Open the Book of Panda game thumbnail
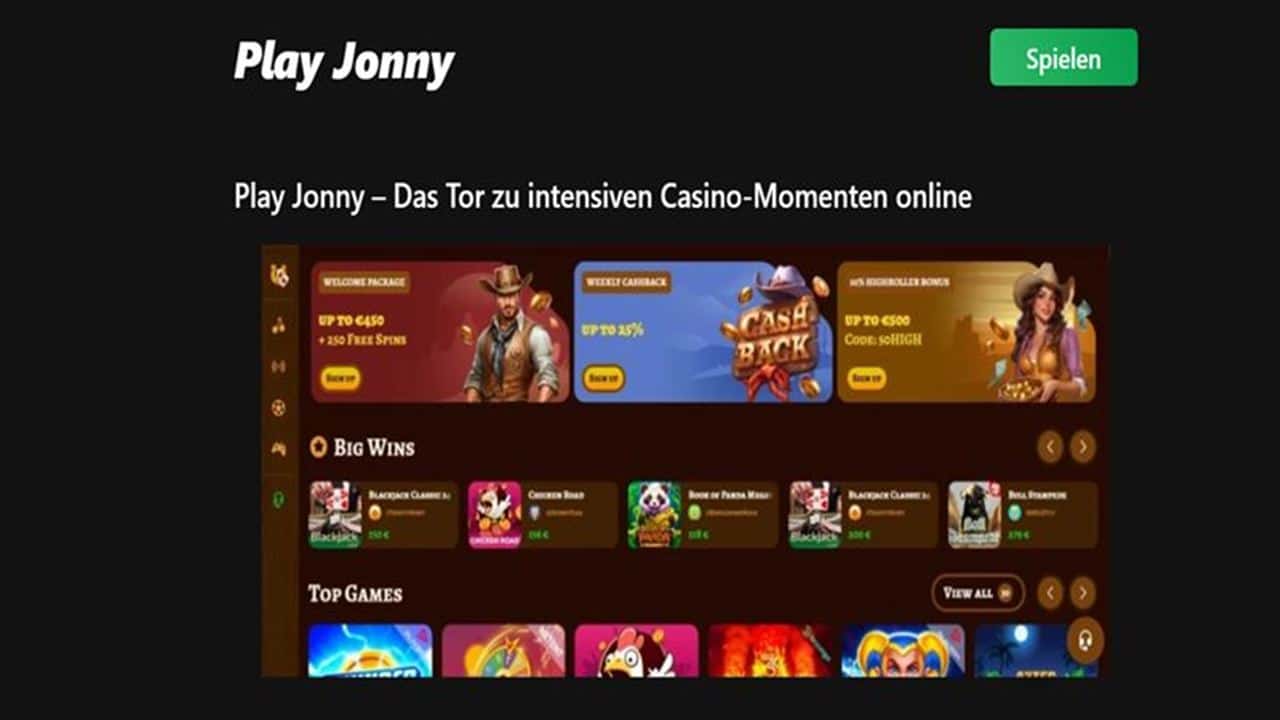The width and height of the screenshot is (1280, 720). pyautogui.click(x=654, y=515)
